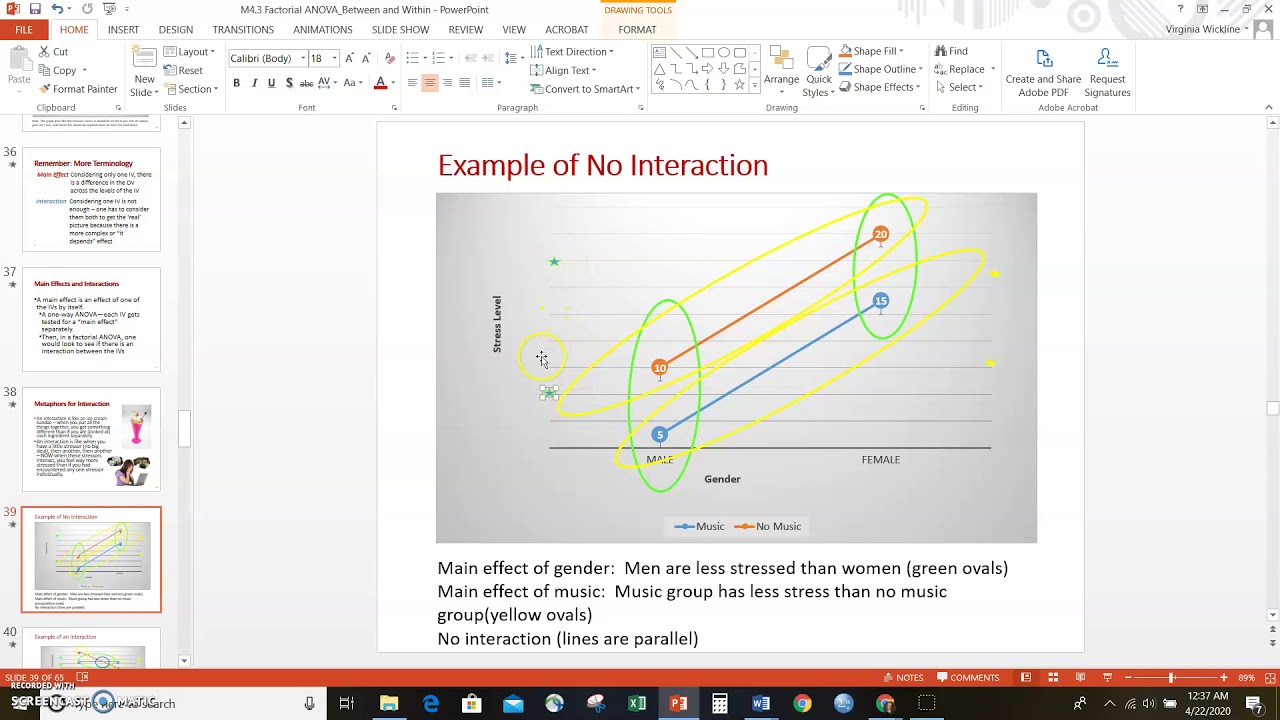Expand the shapes gallery More arrow
Image resolution: width=1280 pixels, height=720 pixels.
click(x=754, y=87)
